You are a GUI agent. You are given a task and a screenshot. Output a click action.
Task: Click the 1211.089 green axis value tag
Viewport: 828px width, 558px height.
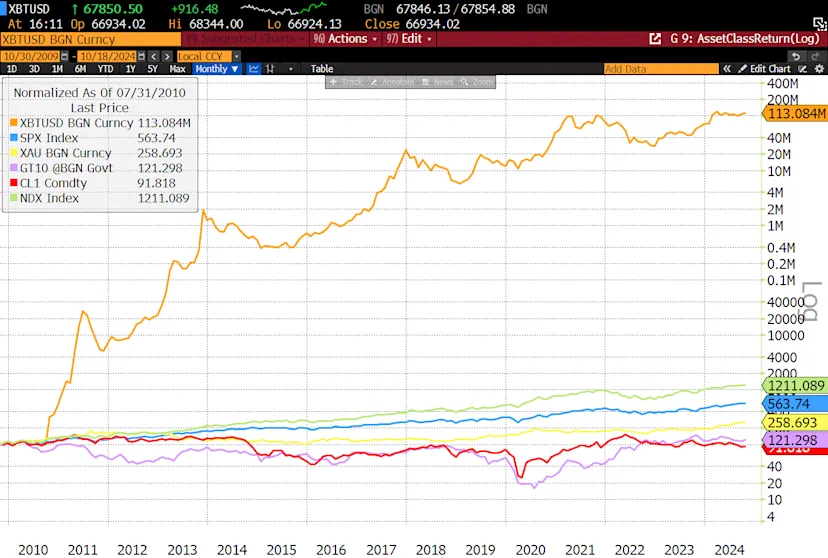(795, 385)
